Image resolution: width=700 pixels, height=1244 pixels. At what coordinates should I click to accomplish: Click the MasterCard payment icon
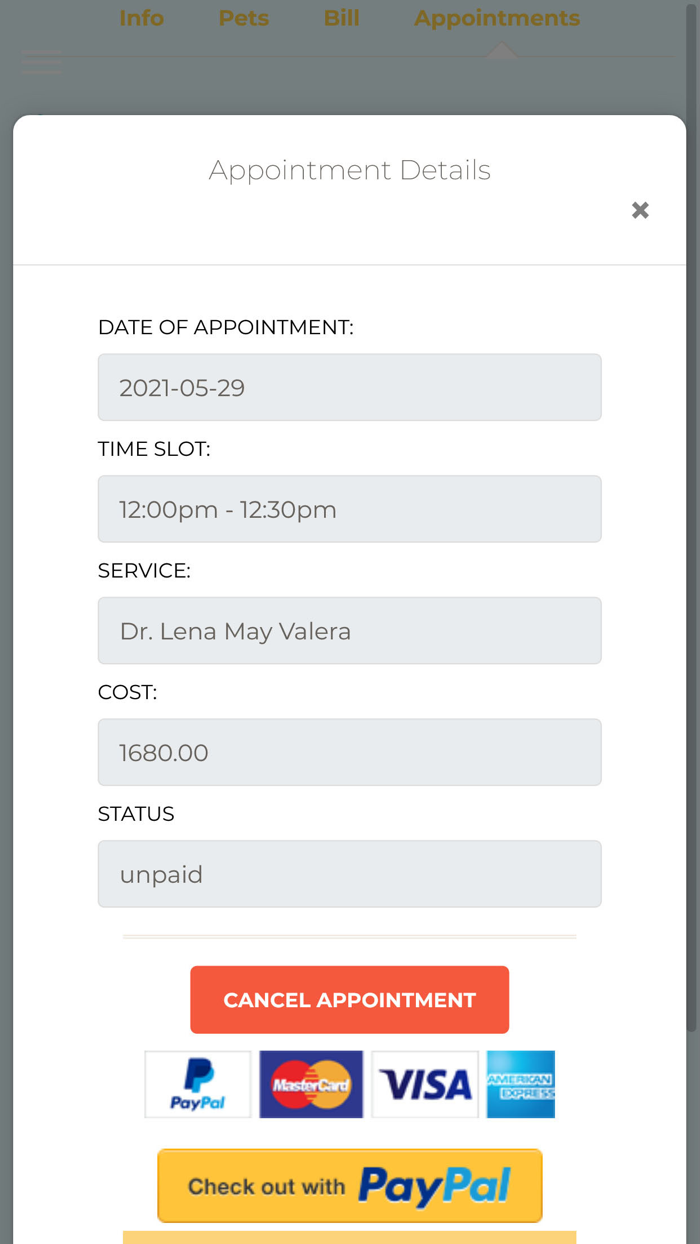311,1084
